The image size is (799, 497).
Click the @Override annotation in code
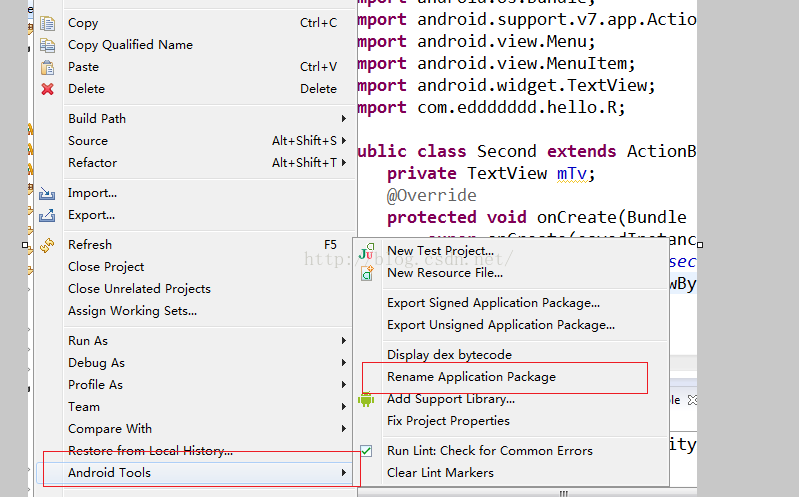[432, 195]
